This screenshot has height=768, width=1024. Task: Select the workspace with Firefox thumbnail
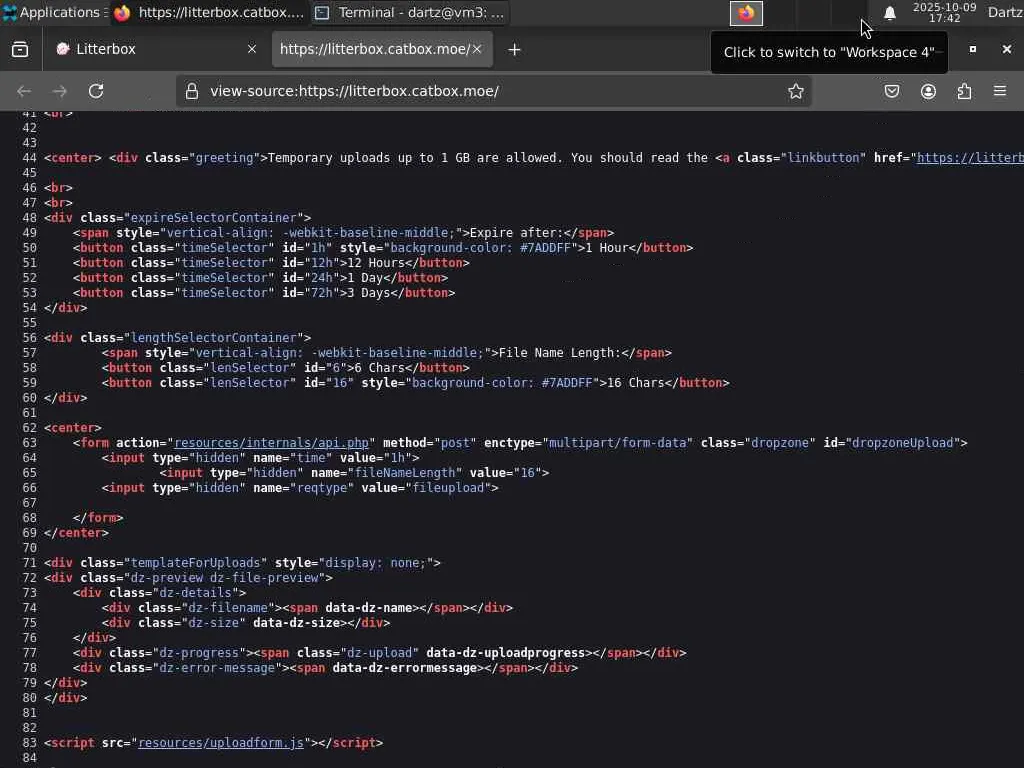coord(746,13)
